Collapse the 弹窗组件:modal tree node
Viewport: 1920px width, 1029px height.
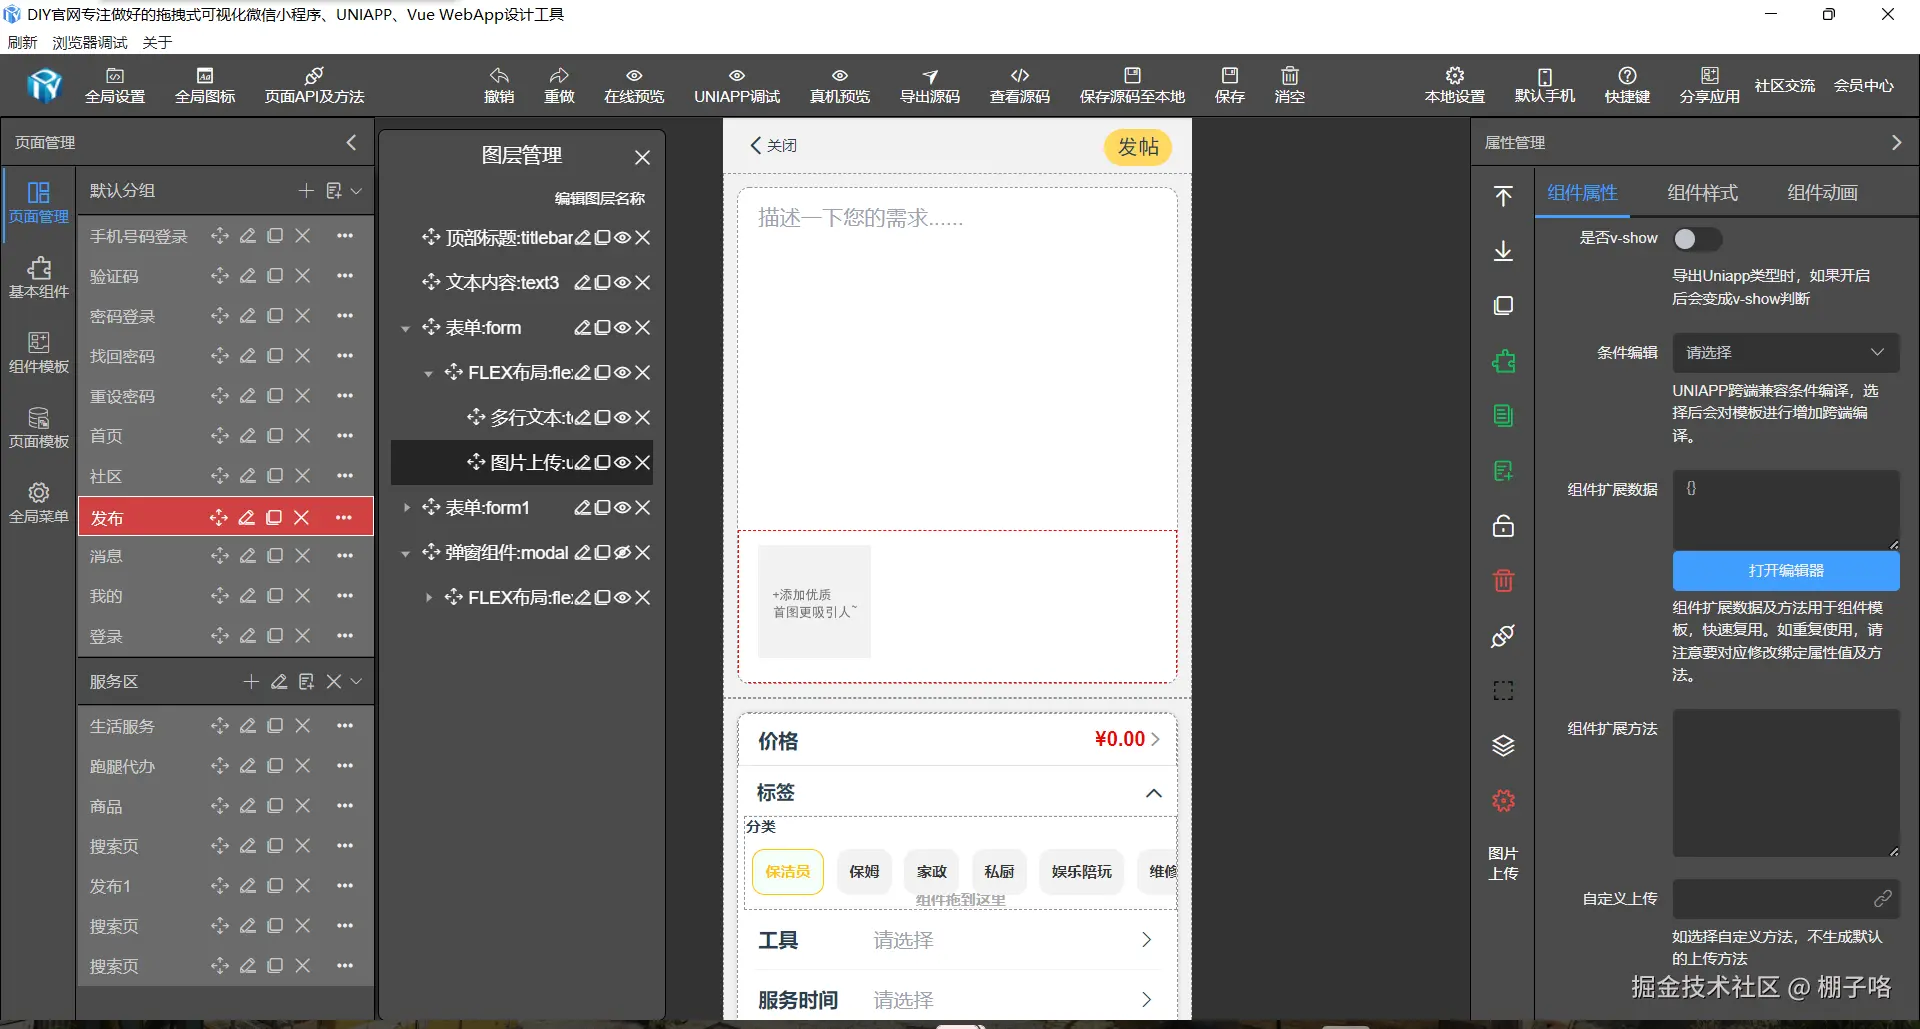tap(405, 554)
